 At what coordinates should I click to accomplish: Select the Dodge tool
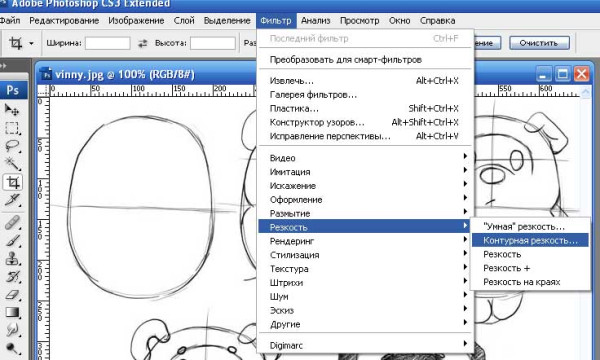tap(12, 348)
